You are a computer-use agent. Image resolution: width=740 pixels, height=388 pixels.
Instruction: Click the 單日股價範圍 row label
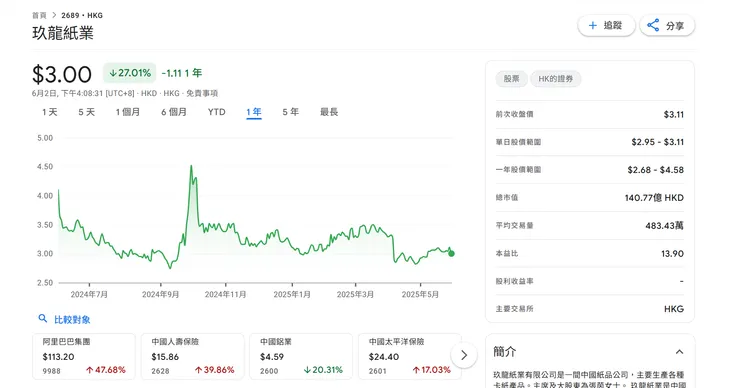click(x=518, y=142)
